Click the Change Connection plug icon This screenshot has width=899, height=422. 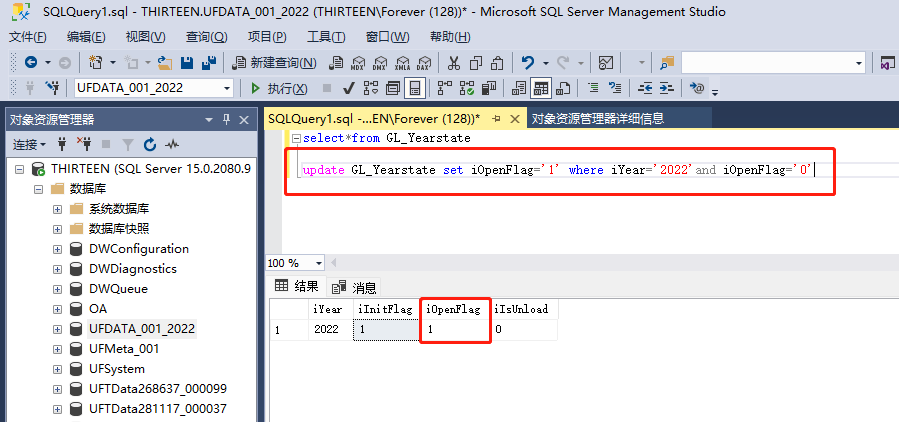tap(53, 88)
